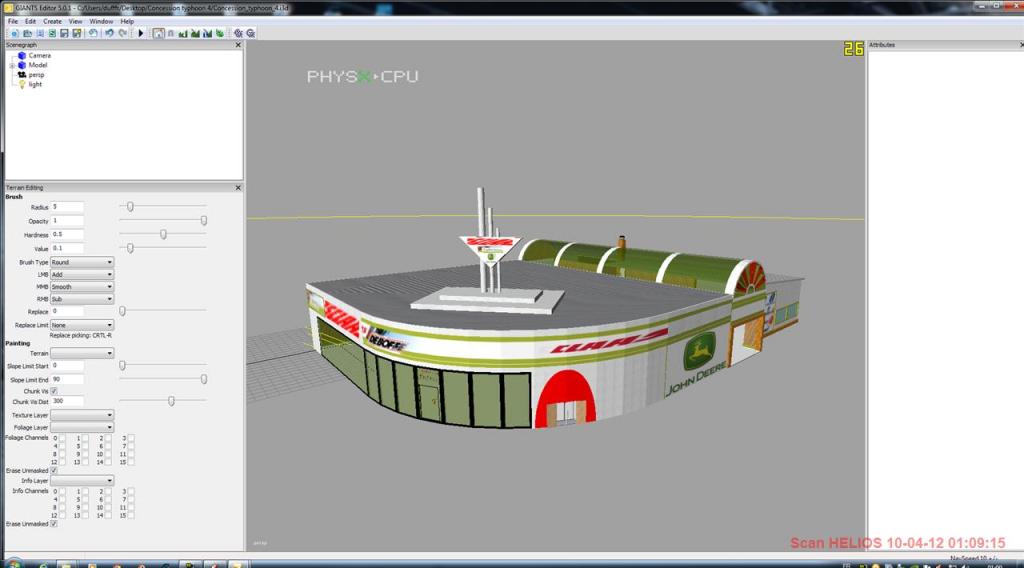The height and width of the screenshot is (568, 1024).
Task: Enable Foliage Channels checkbox 15
Action: [x=131, y=462]
